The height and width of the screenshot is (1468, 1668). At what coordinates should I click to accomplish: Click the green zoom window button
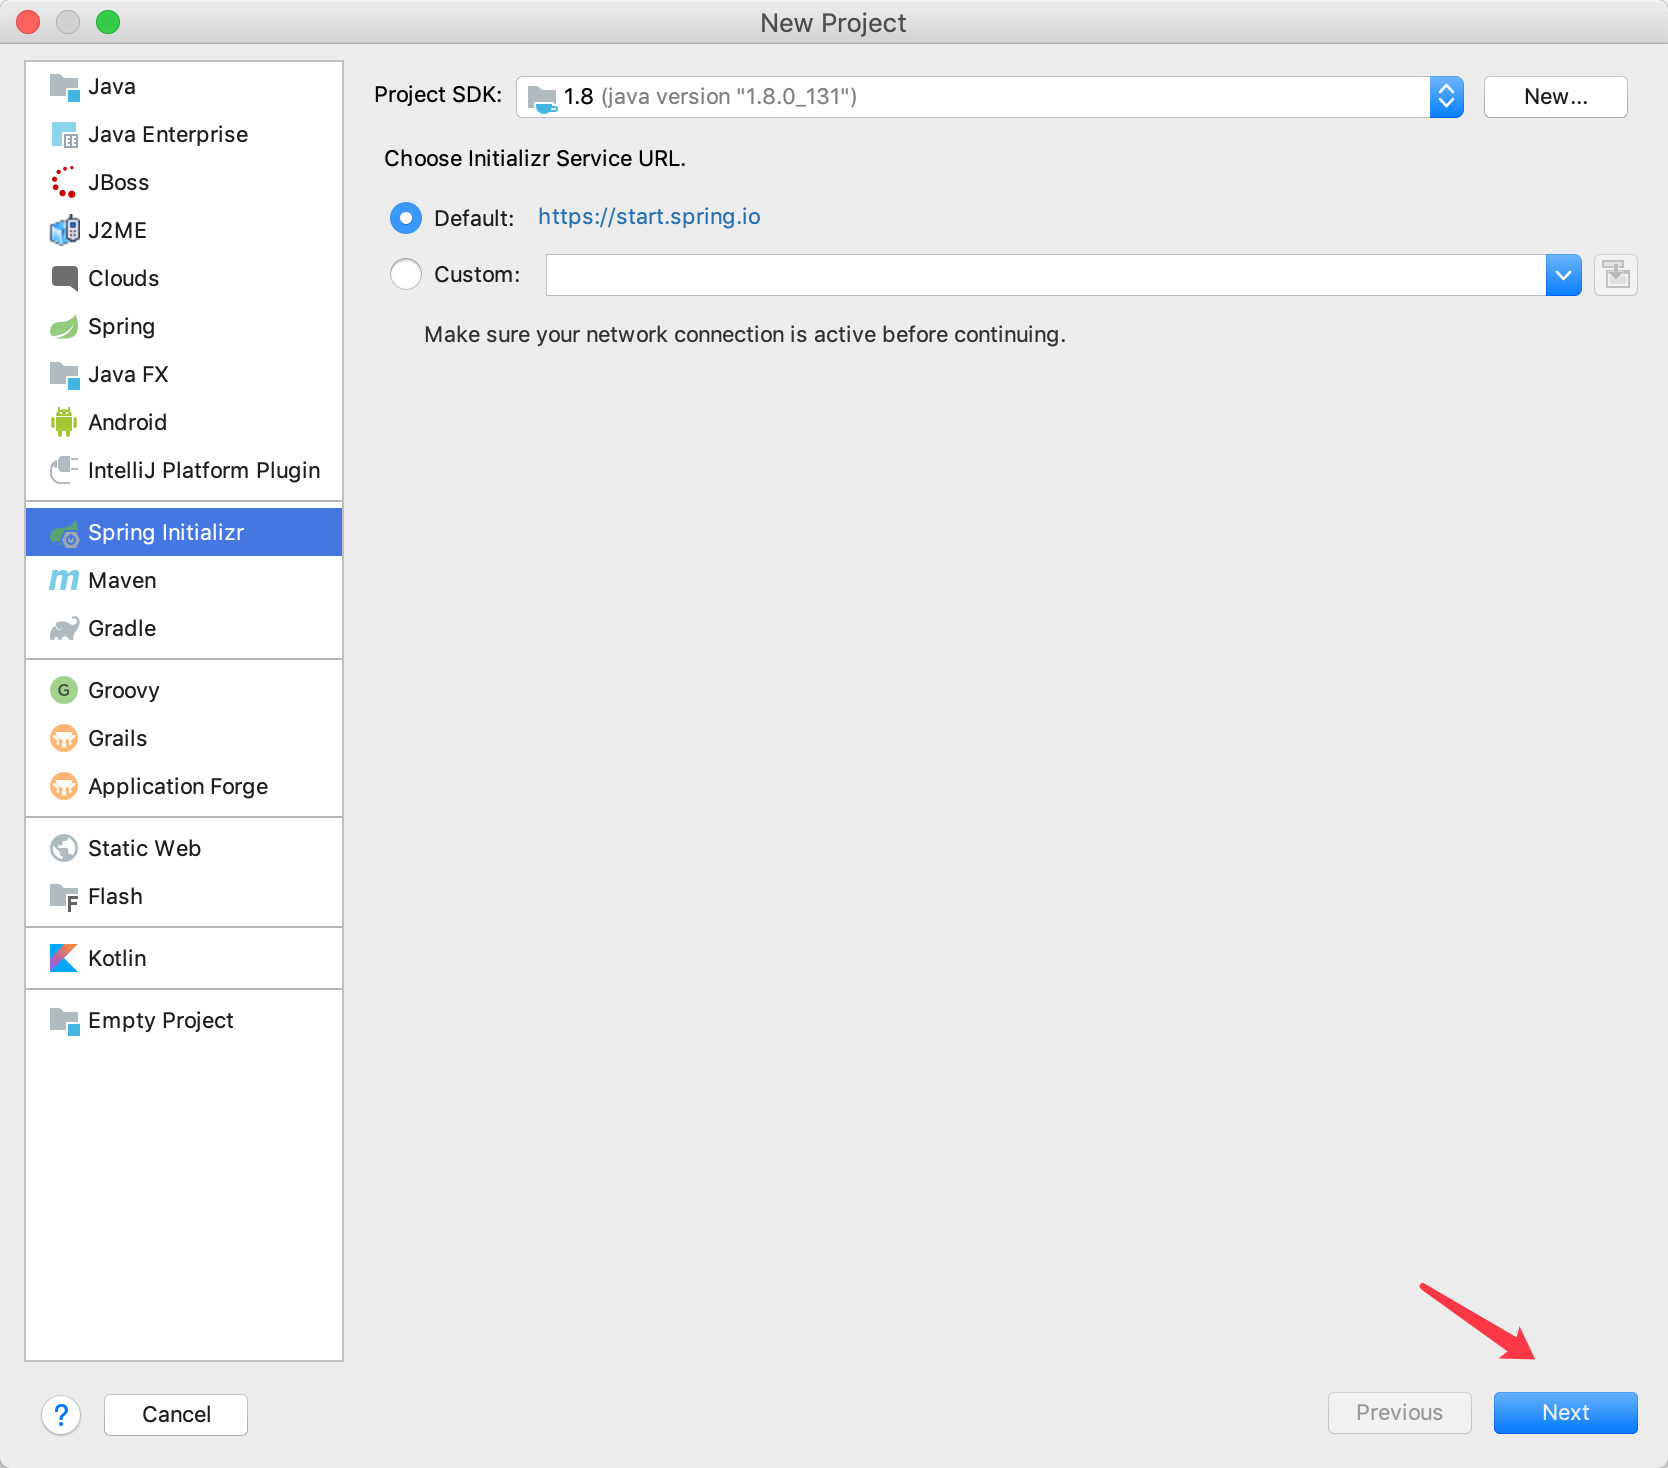point(108,22)
